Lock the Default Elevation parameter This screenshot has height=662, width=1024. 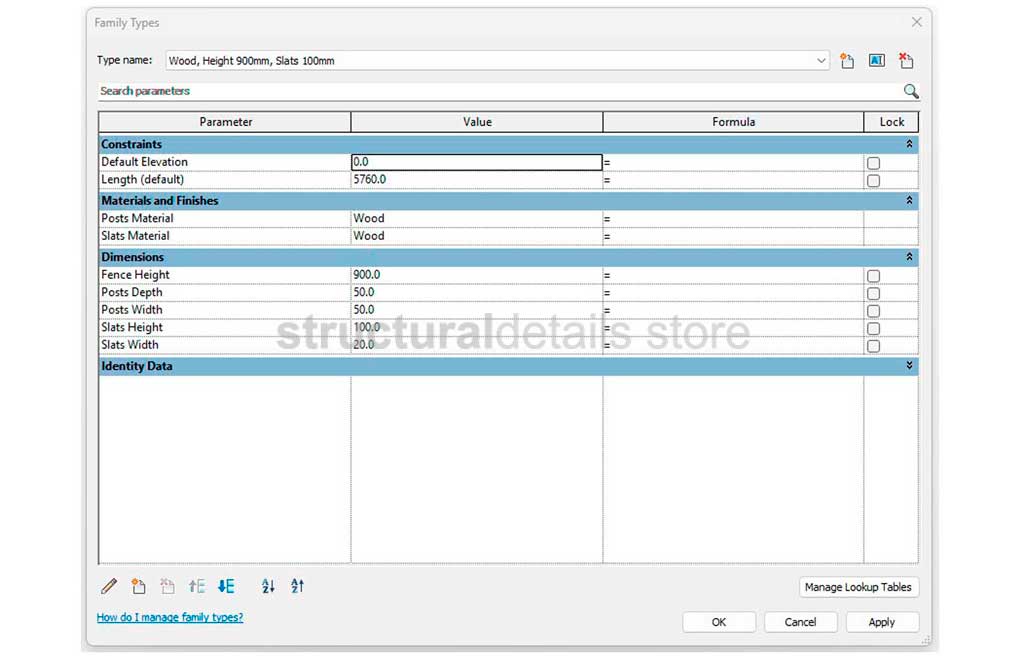pyautogui.click(x=873, y=163)
